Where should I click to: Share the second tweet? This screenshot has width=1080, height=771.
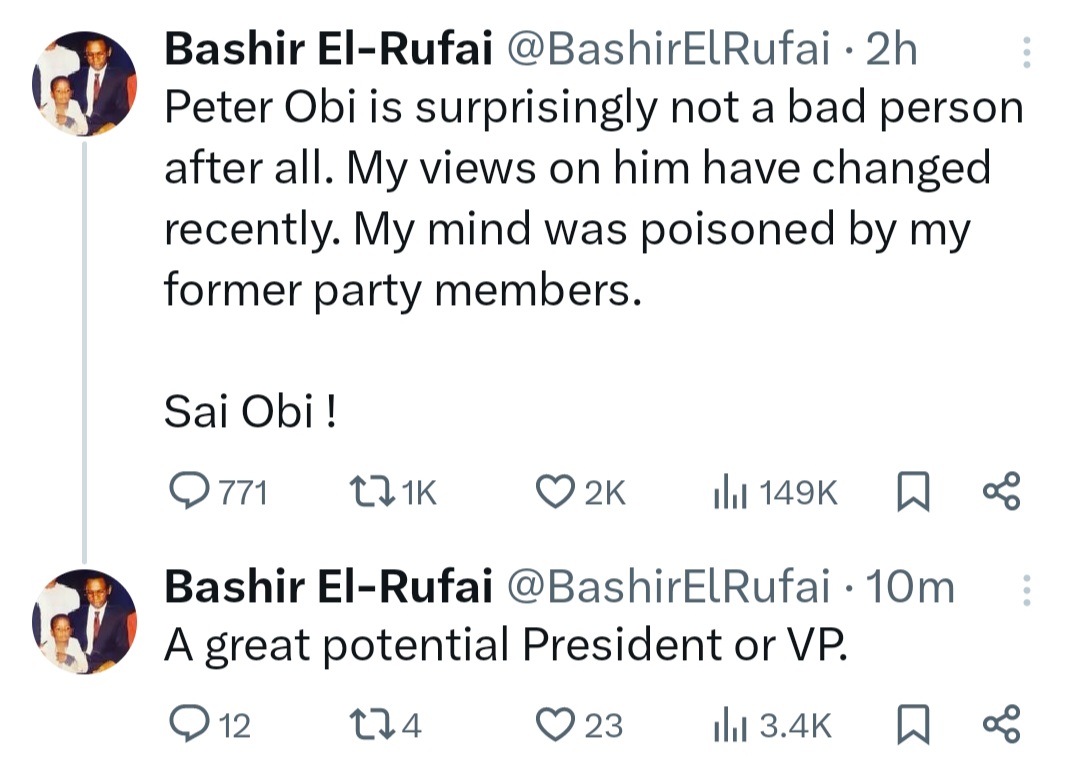[x=1001, y=724]
